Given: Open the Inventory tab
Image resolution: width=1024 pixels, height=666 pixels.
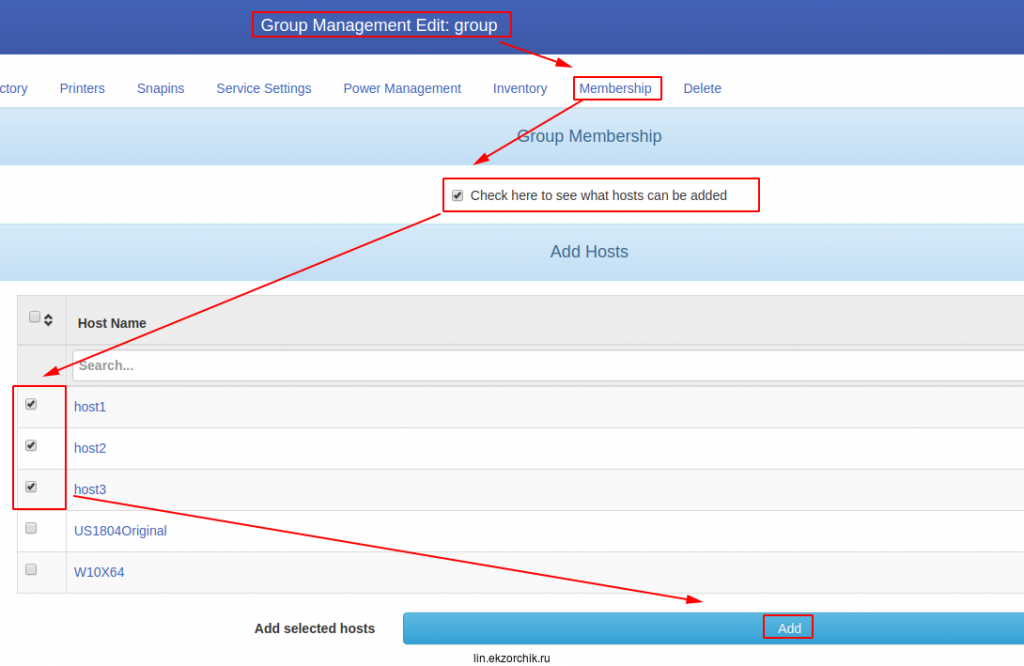Looking at the screenshot, I should [520, 88].
